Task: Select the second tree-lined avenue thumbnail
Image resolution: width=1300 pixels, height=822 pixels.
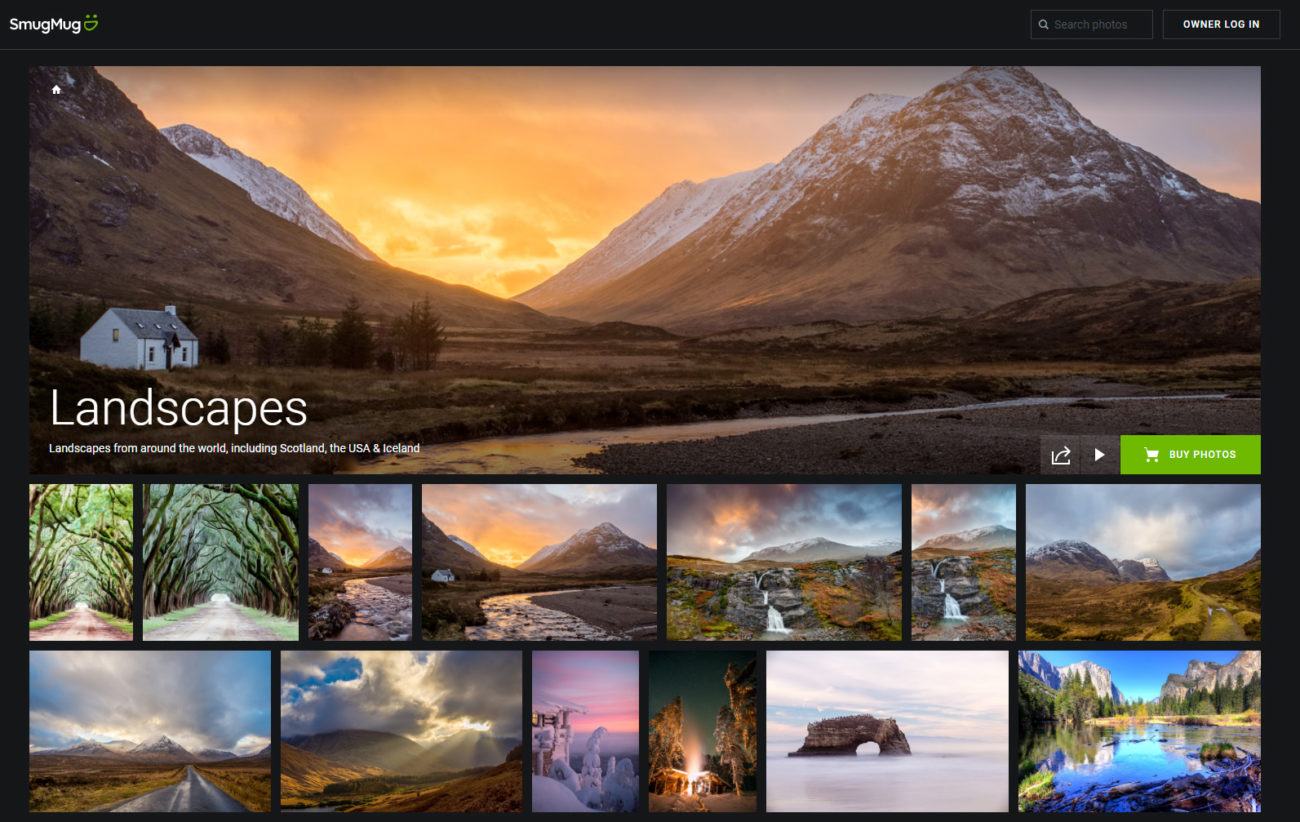Action: tap(218, 561)
